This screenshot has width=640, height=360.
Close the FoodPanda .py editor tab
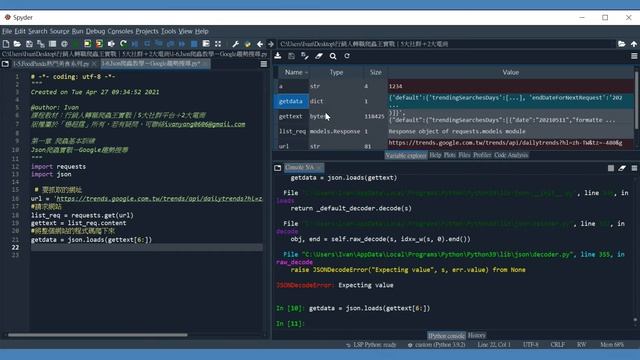94,64
